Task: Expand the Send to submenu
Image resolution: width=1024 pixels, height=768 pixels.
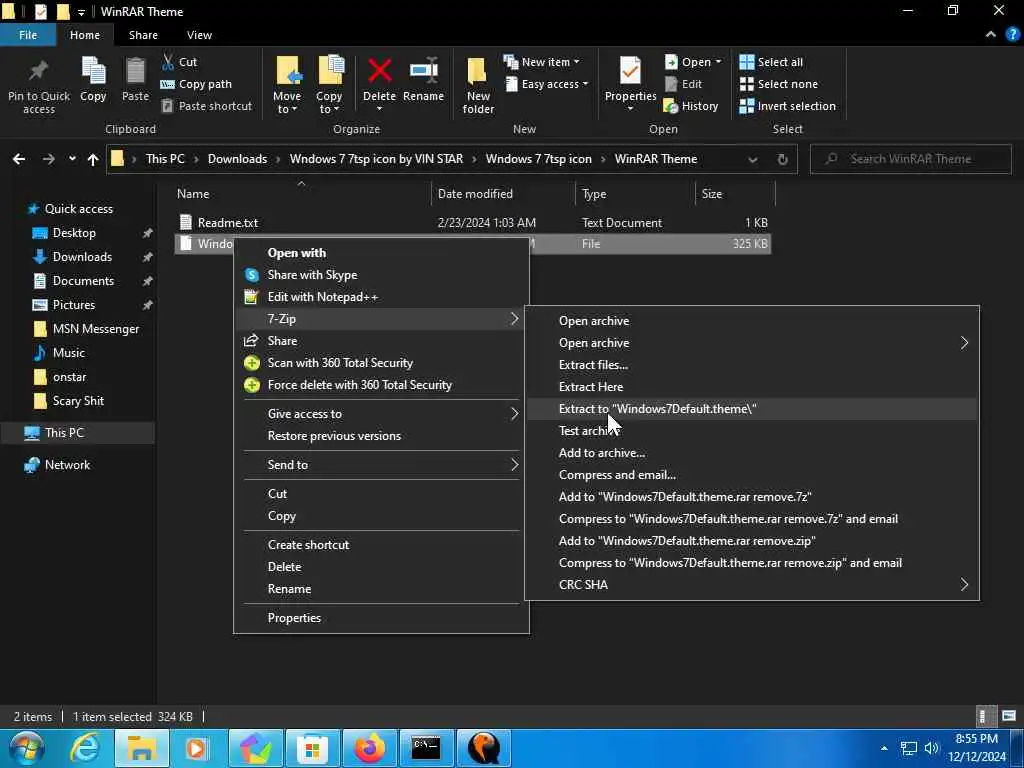Action: click(381, 465)
